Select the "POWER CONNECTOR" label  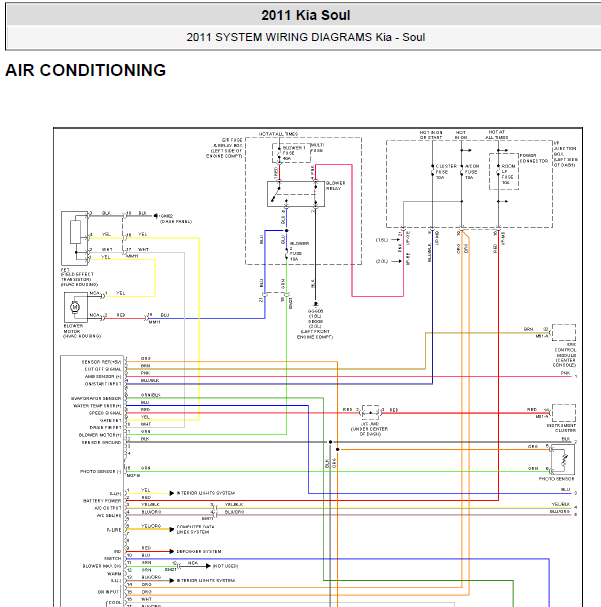click(534, 158)
